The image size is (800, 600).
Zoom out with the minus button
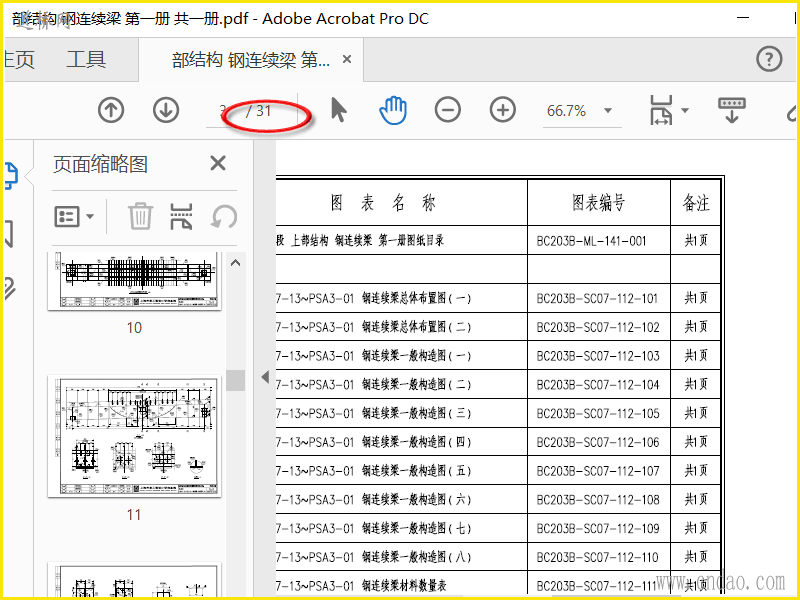pyautogui.click(x=447, y=110)
